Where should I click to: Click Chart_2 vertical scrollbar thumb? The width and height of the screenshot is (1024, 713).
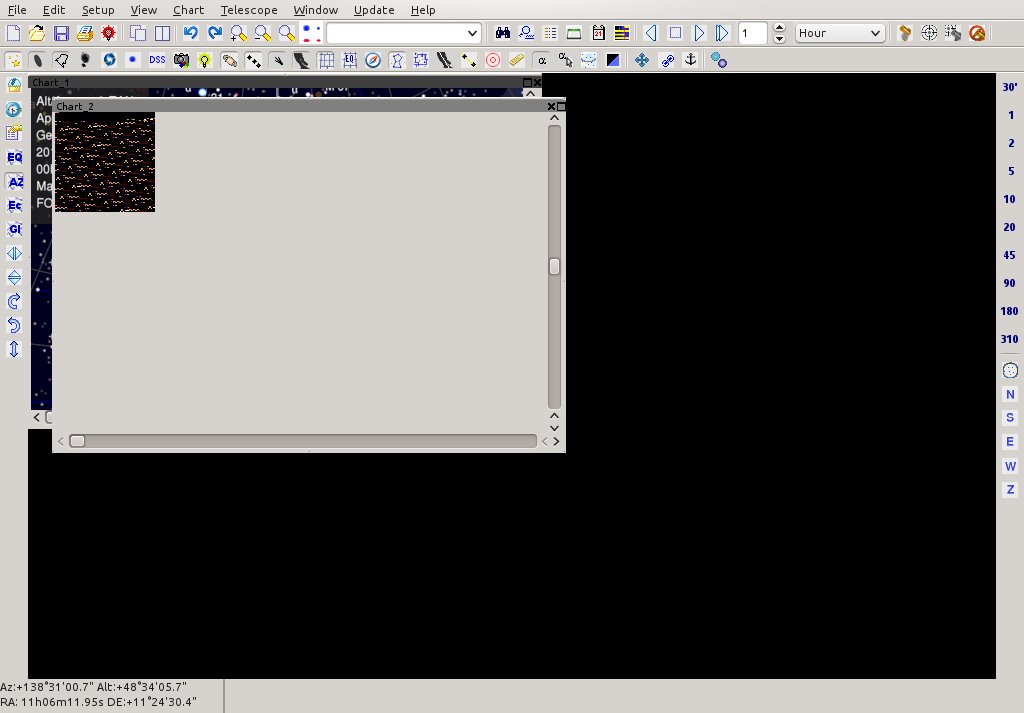(554, 266)
